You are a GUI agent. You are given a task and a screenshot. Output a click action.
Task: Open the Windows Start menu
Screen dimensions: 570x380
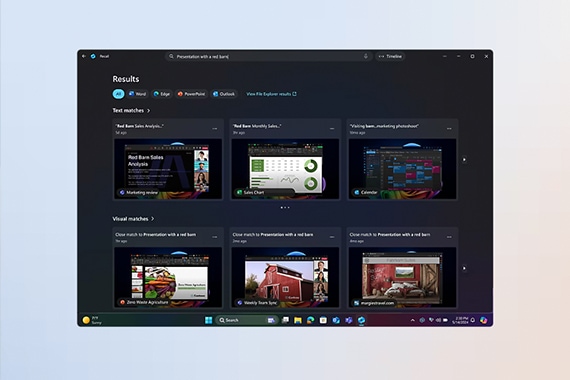(209, 320)
